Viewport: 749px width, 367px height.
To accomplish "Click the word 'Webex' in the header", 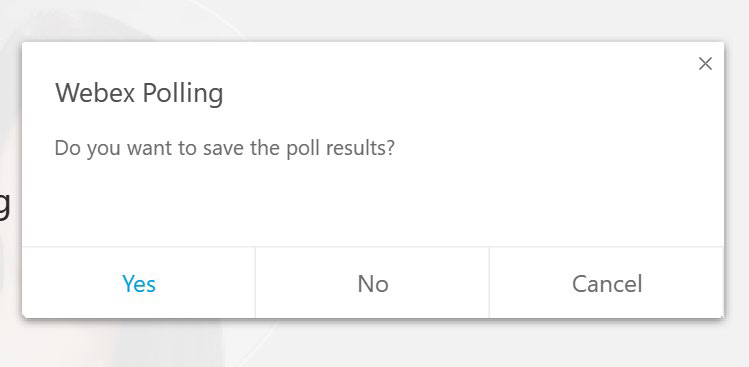I will pos(95,93).
